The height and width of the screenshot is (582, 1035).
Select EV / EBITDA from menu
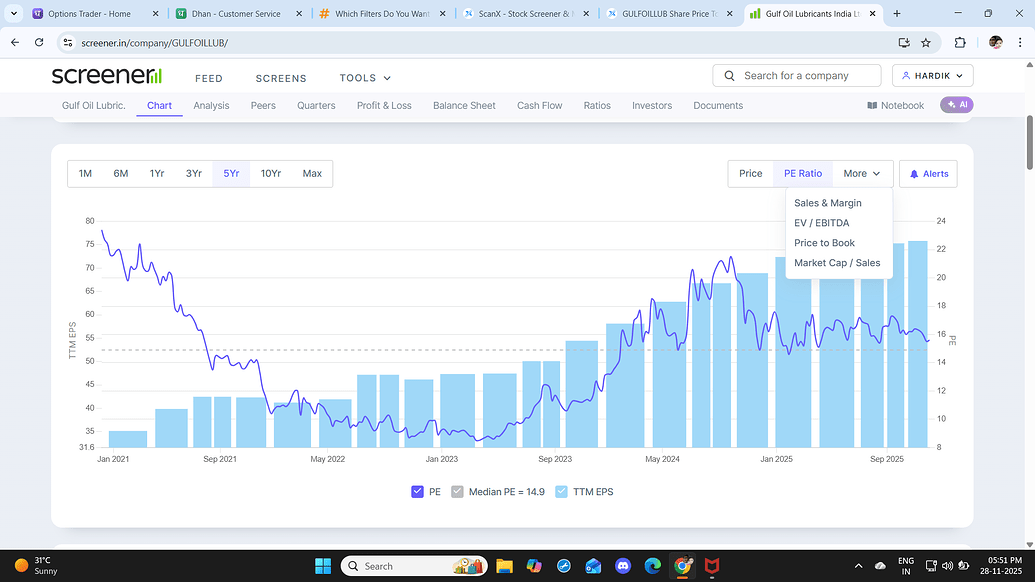821,223
